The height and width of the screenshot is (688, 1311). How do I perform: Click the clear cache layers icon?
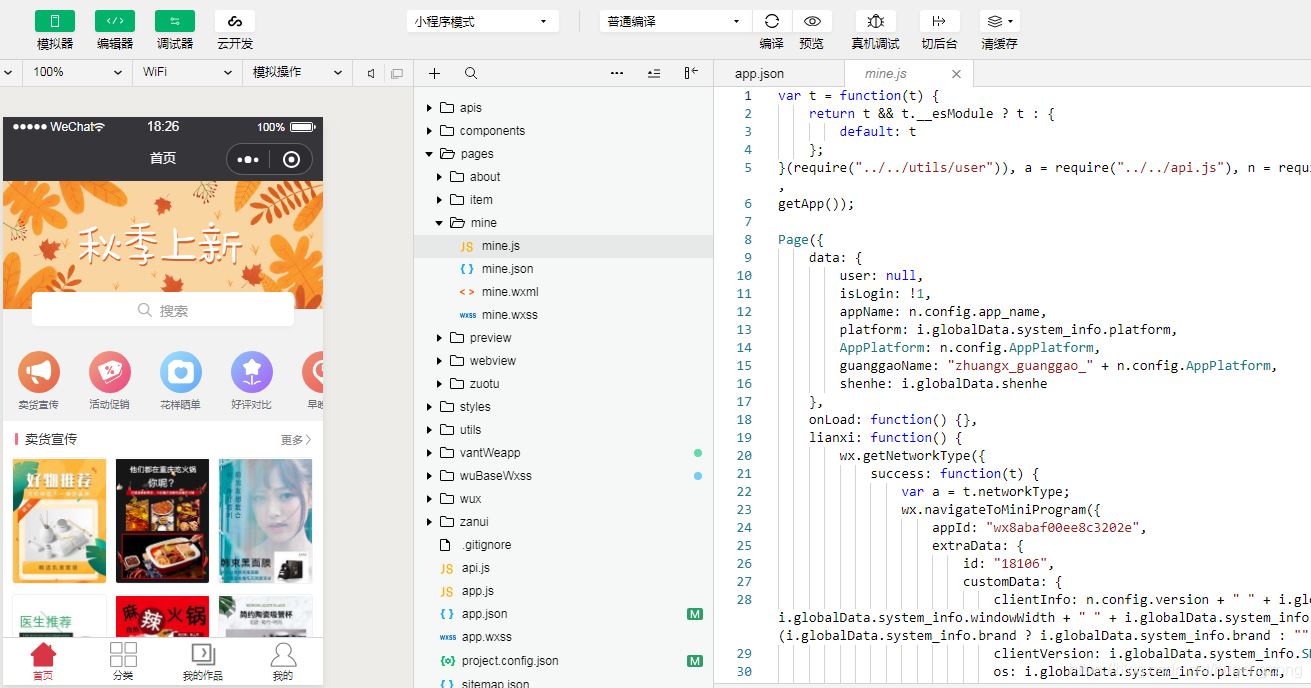click(998, 21)
